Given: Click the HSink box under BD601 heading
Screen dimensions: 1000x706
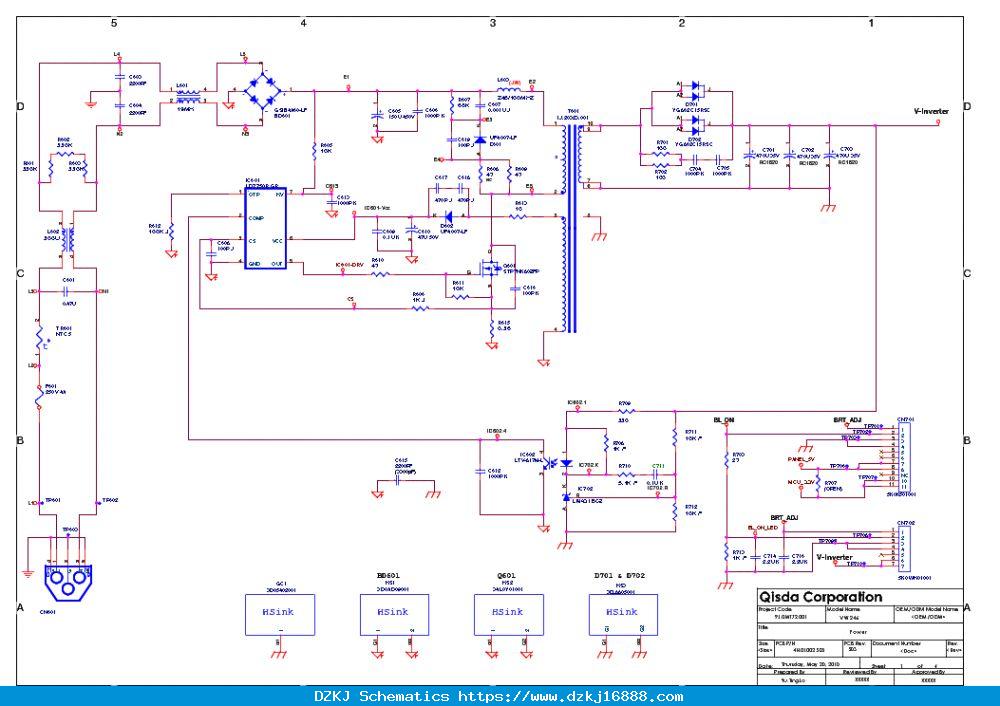Looking at the screenshot, I should pyautogui.click(x=394, y=614).
